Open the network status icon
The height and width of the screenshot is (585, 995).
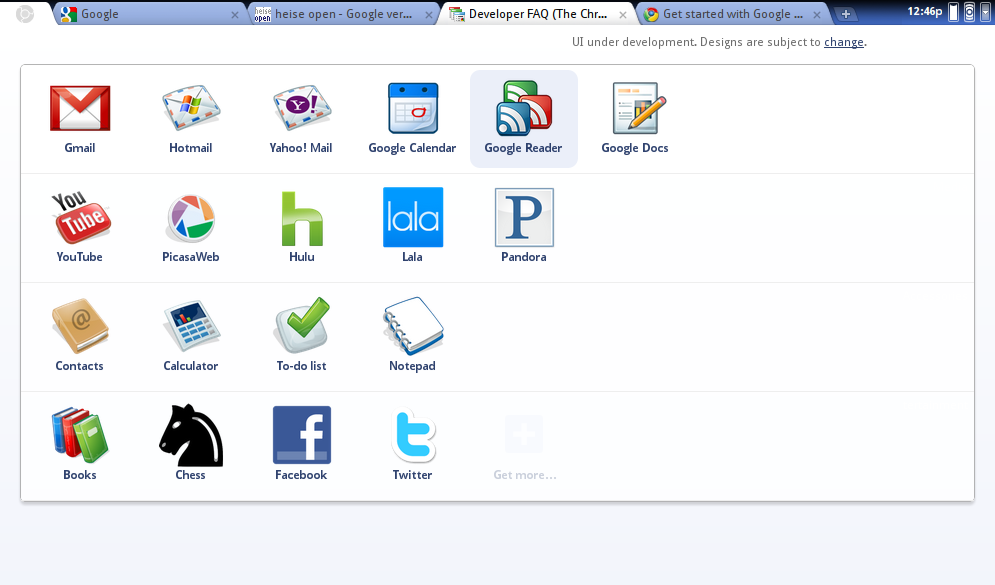969,12
